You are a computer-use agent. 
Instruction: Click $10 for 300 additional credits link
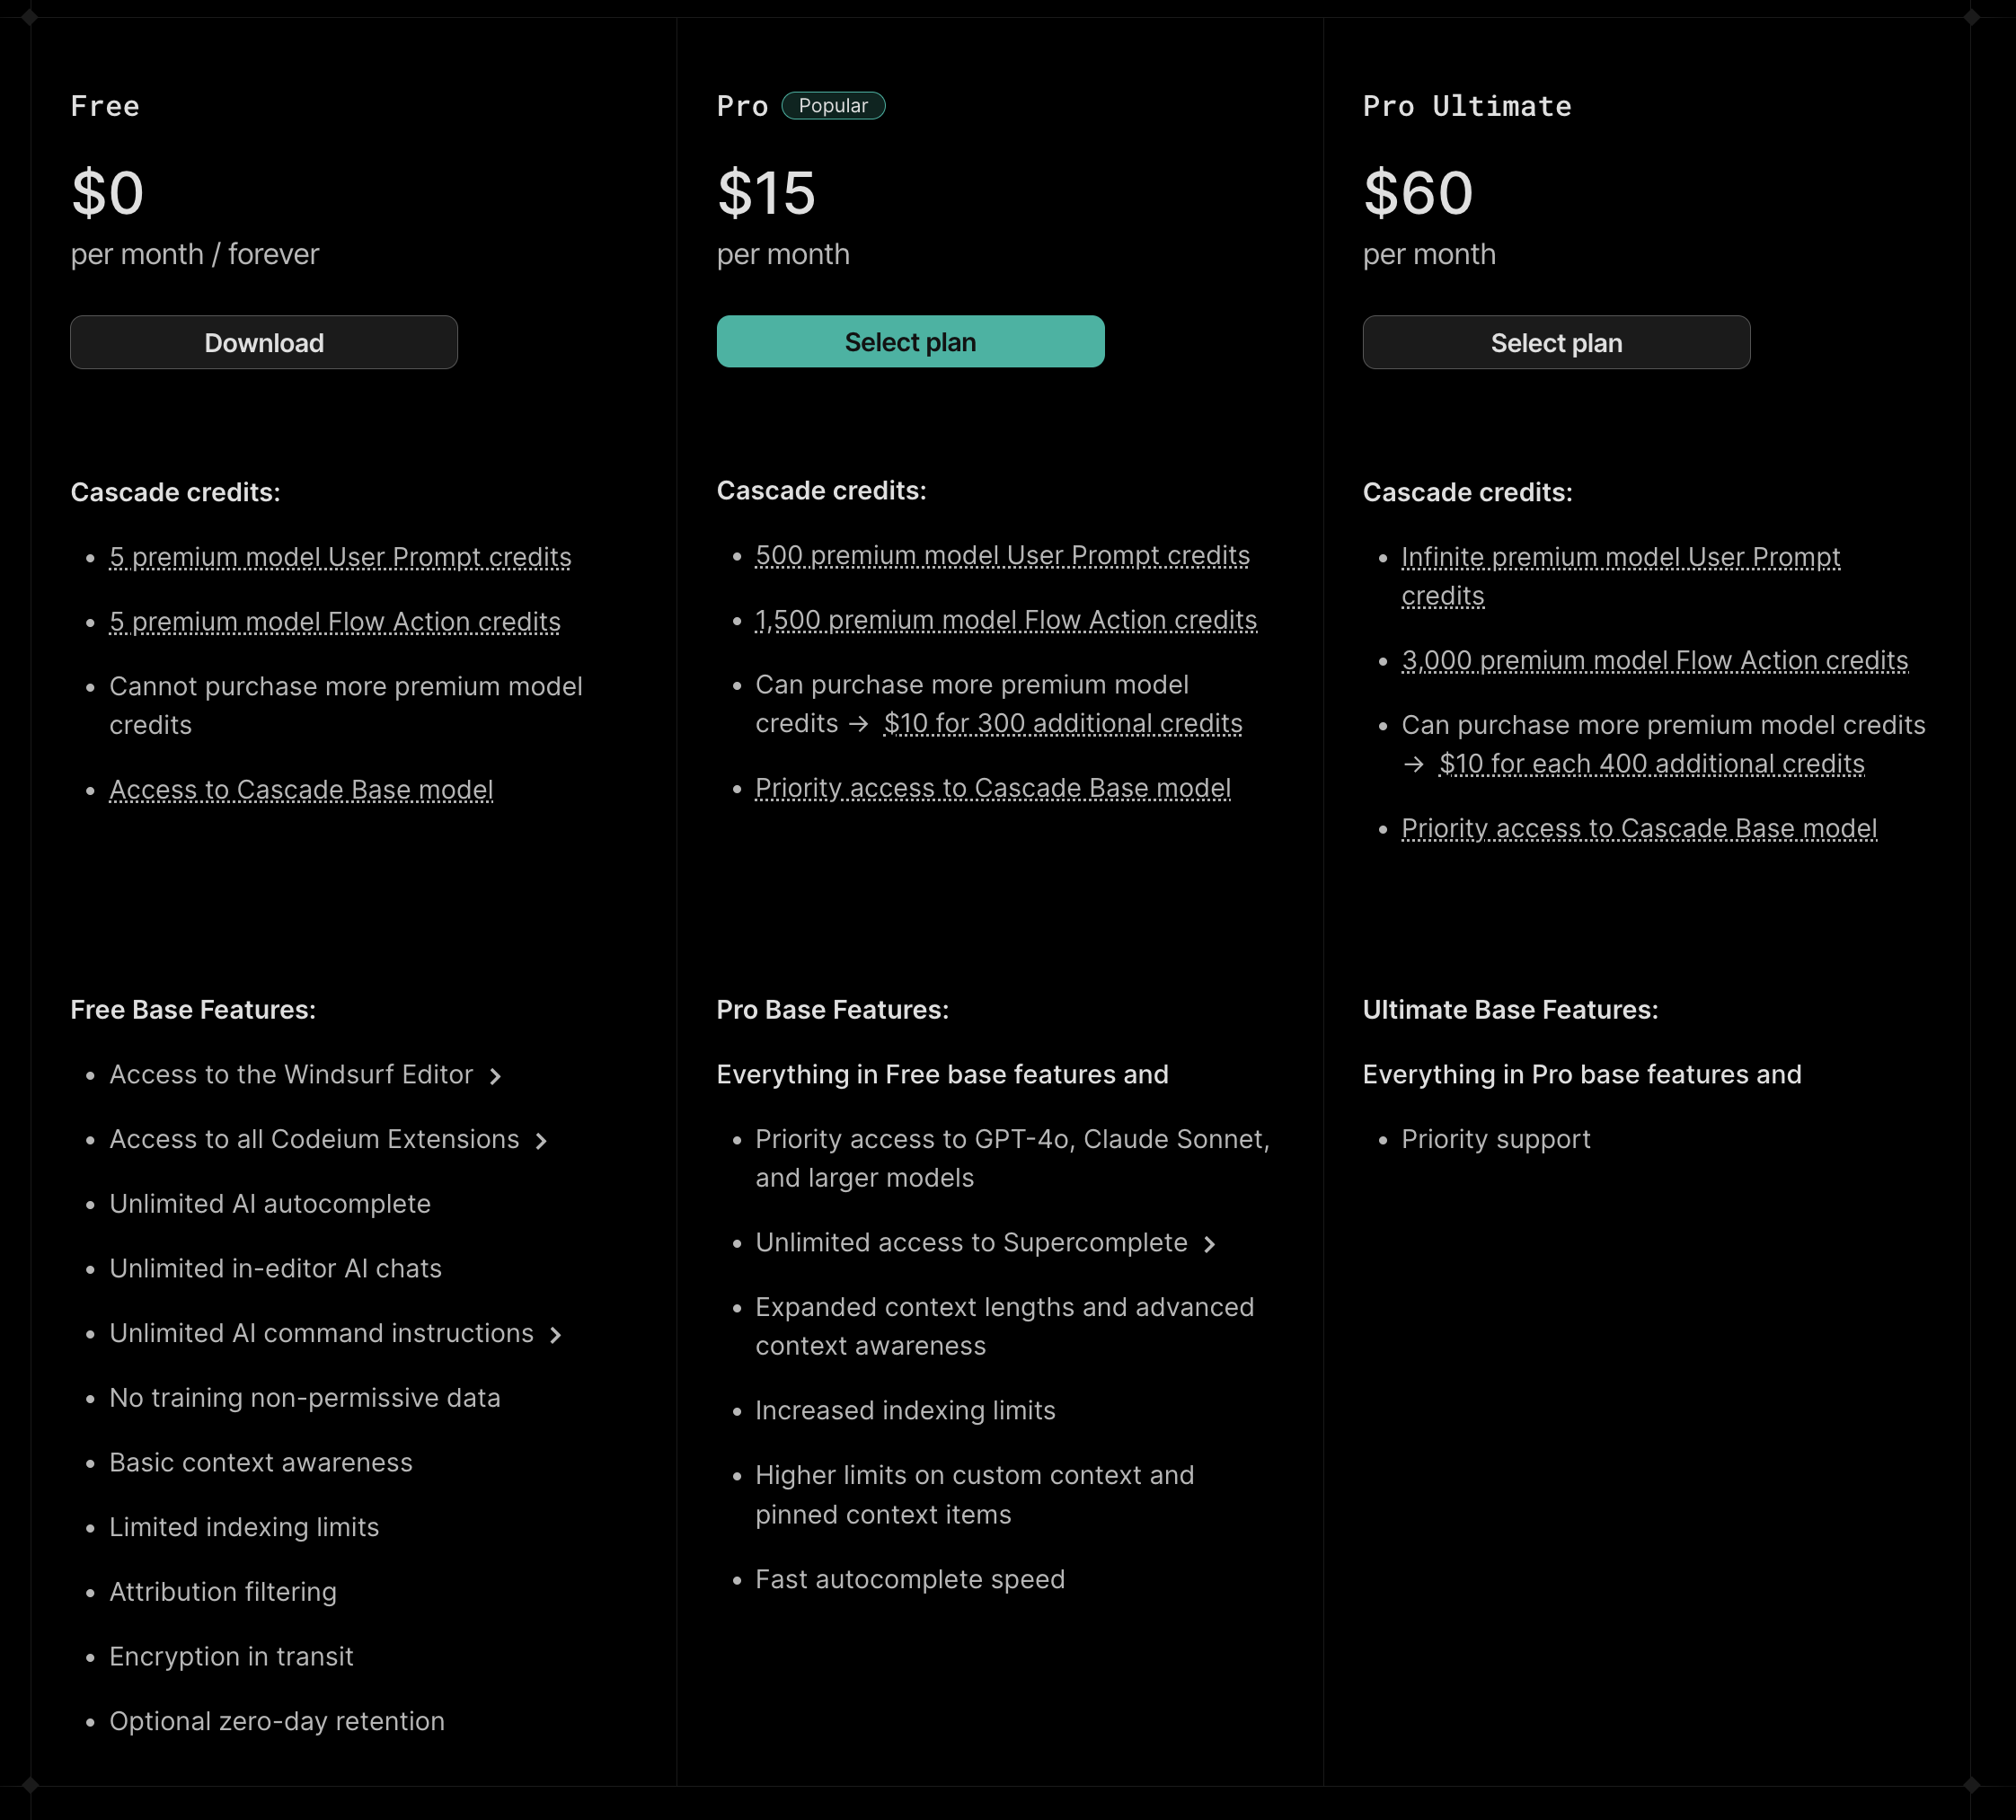click(1063, 723)
